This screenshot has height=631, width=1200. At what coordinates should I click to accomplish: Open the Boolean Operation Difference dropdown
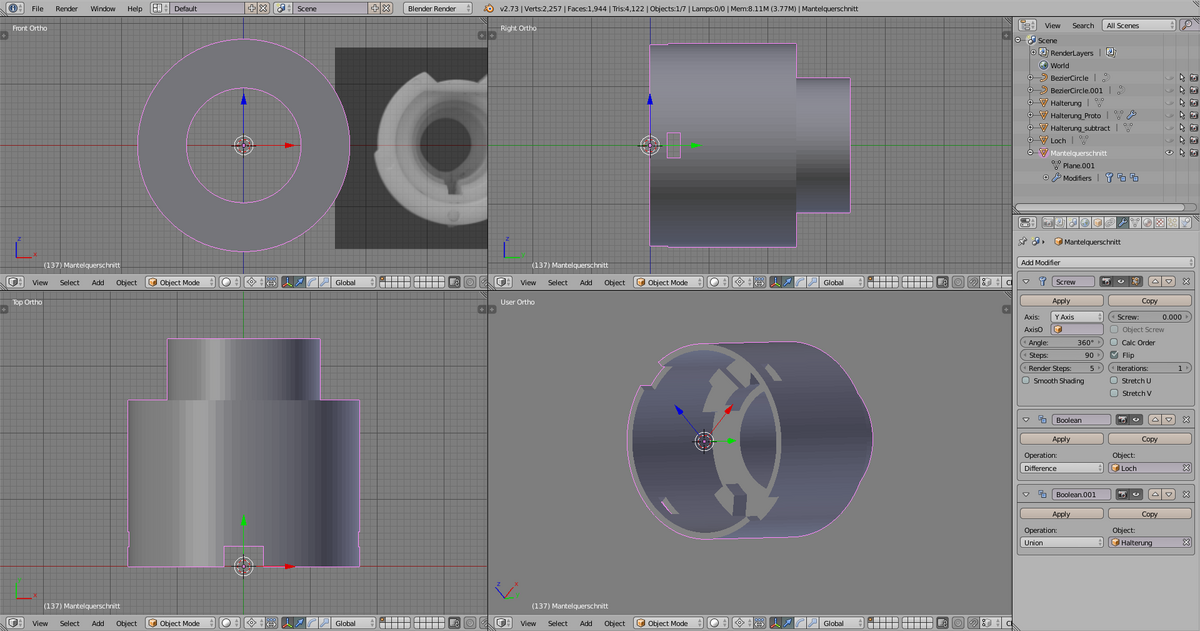coord(1061,468)
